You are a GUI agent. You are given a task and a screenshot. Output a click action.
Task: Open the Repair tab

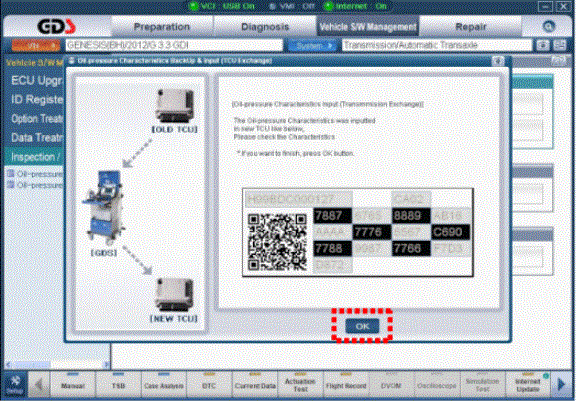[x=470, y=26]
